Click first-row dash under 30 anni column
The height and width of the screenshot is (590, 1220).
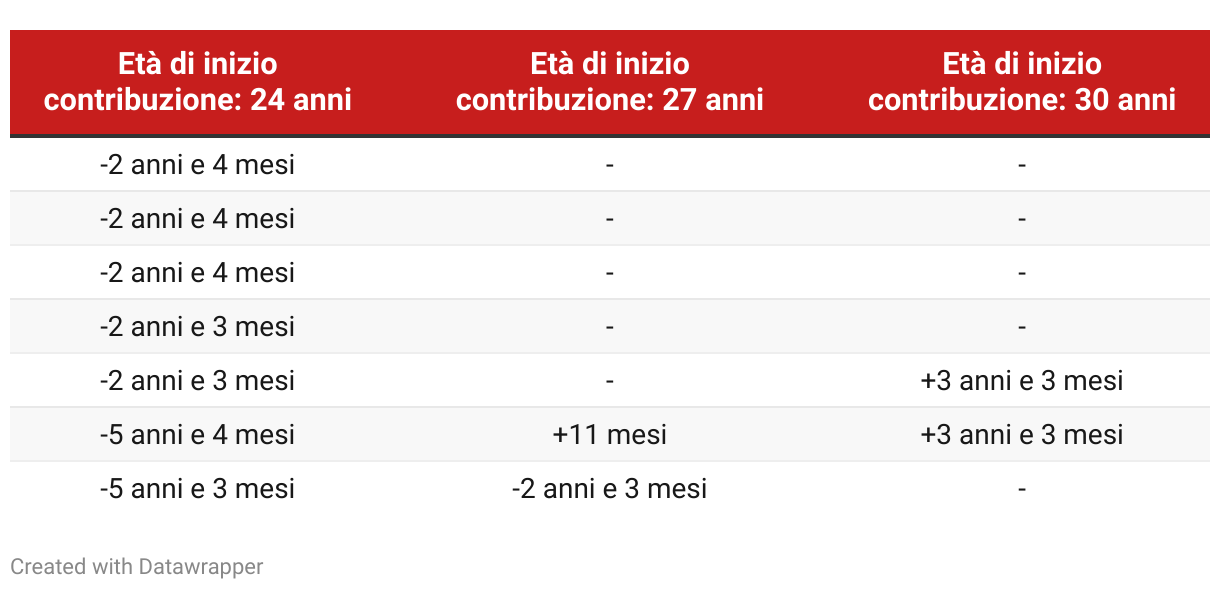point(1022,165)
